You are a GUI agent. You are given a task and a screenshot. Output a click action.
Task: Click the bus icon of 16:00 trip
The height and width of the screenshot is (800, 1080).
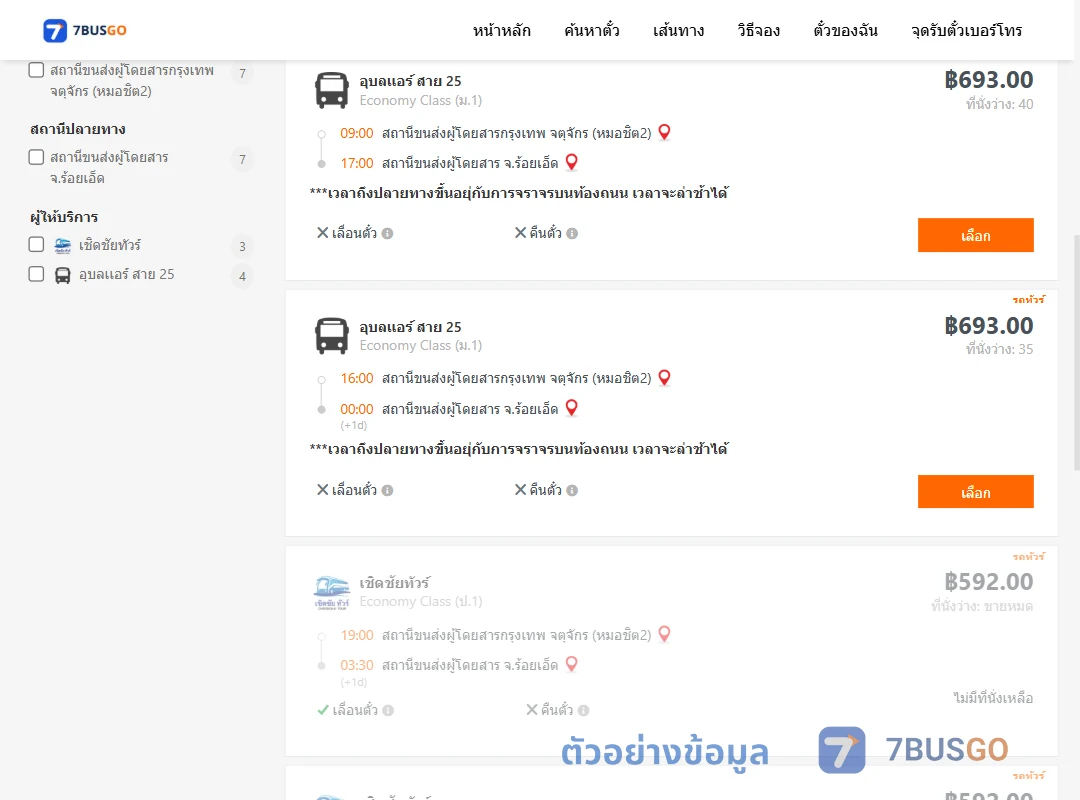point(332,336)
